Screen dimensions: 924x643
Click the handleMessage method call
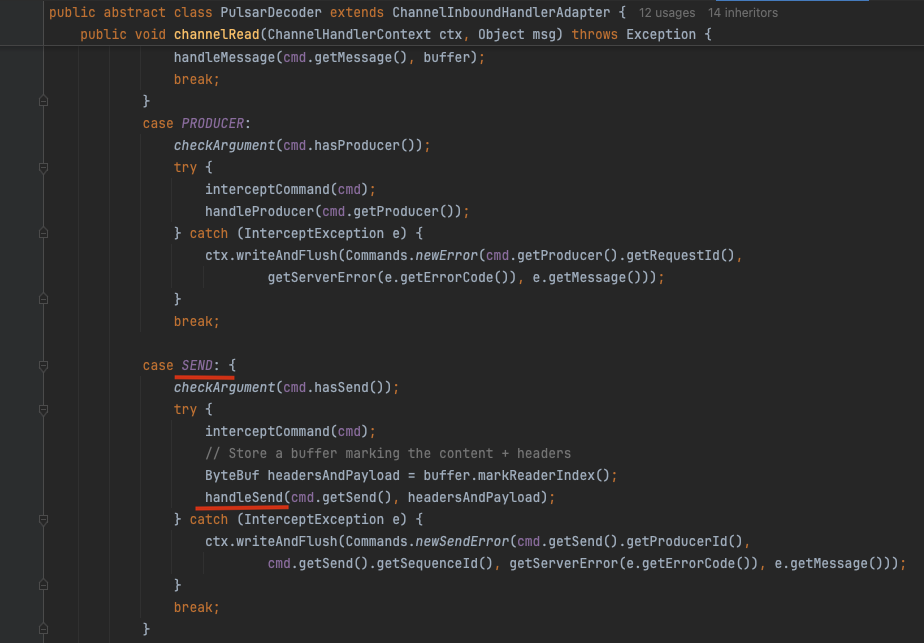point(224,58)
